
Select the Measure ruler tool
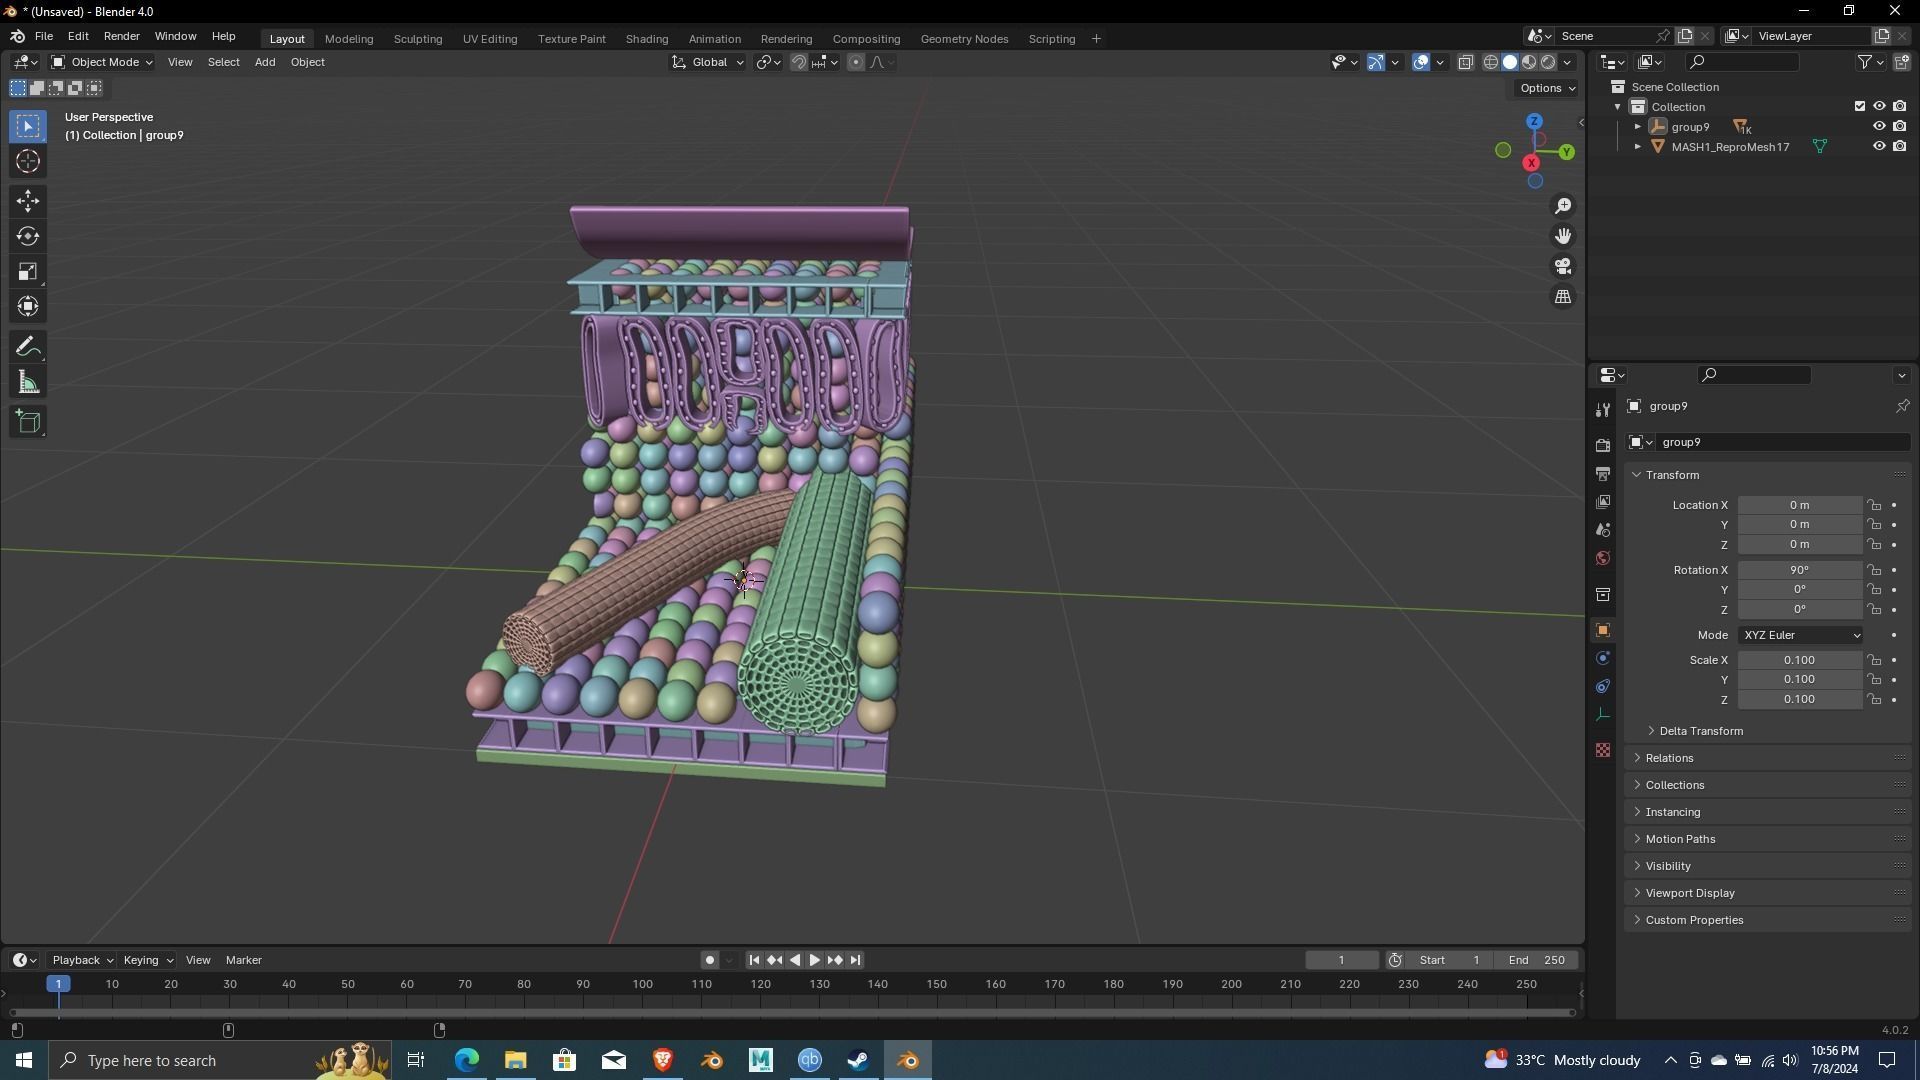tap(28, 383)
